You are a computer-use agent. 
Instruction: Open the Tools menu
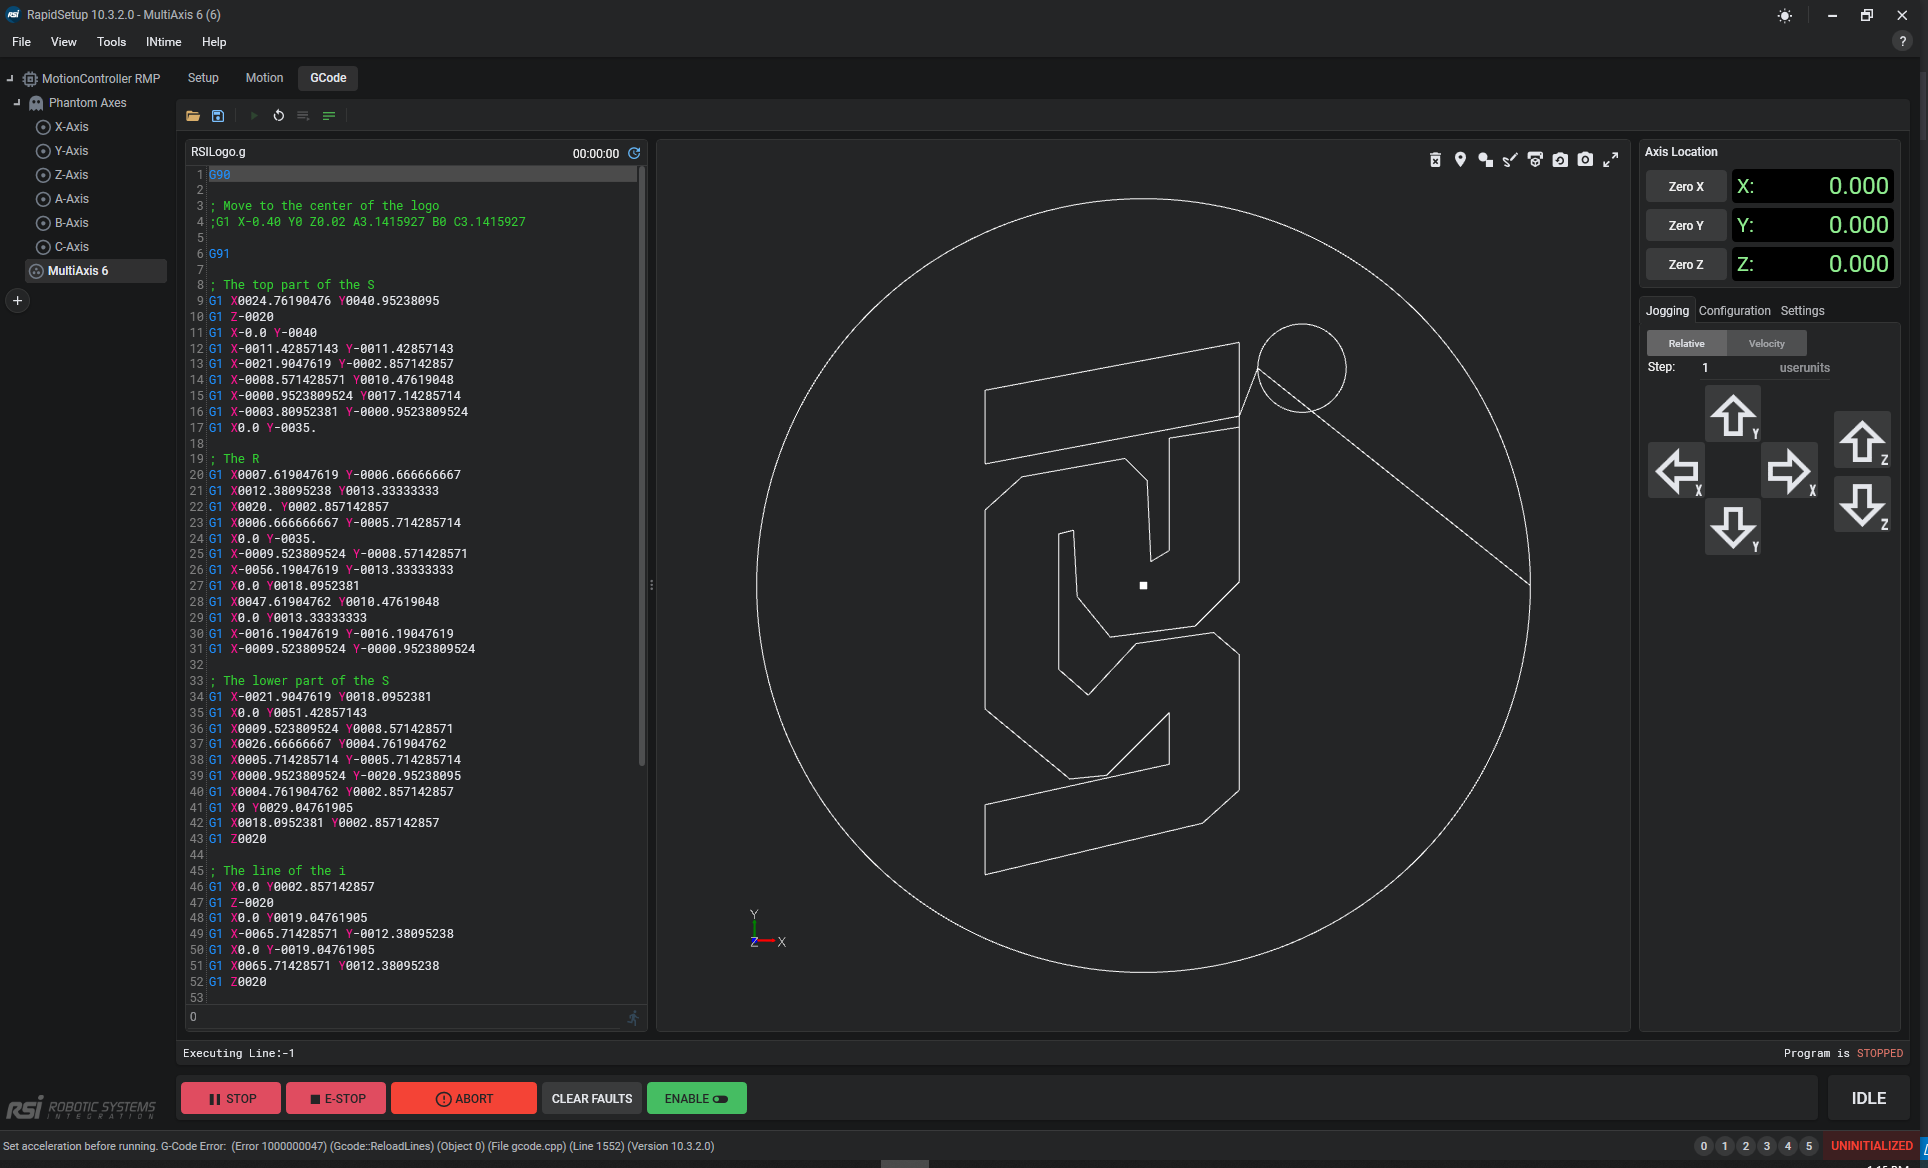click(x=111, y=42)
